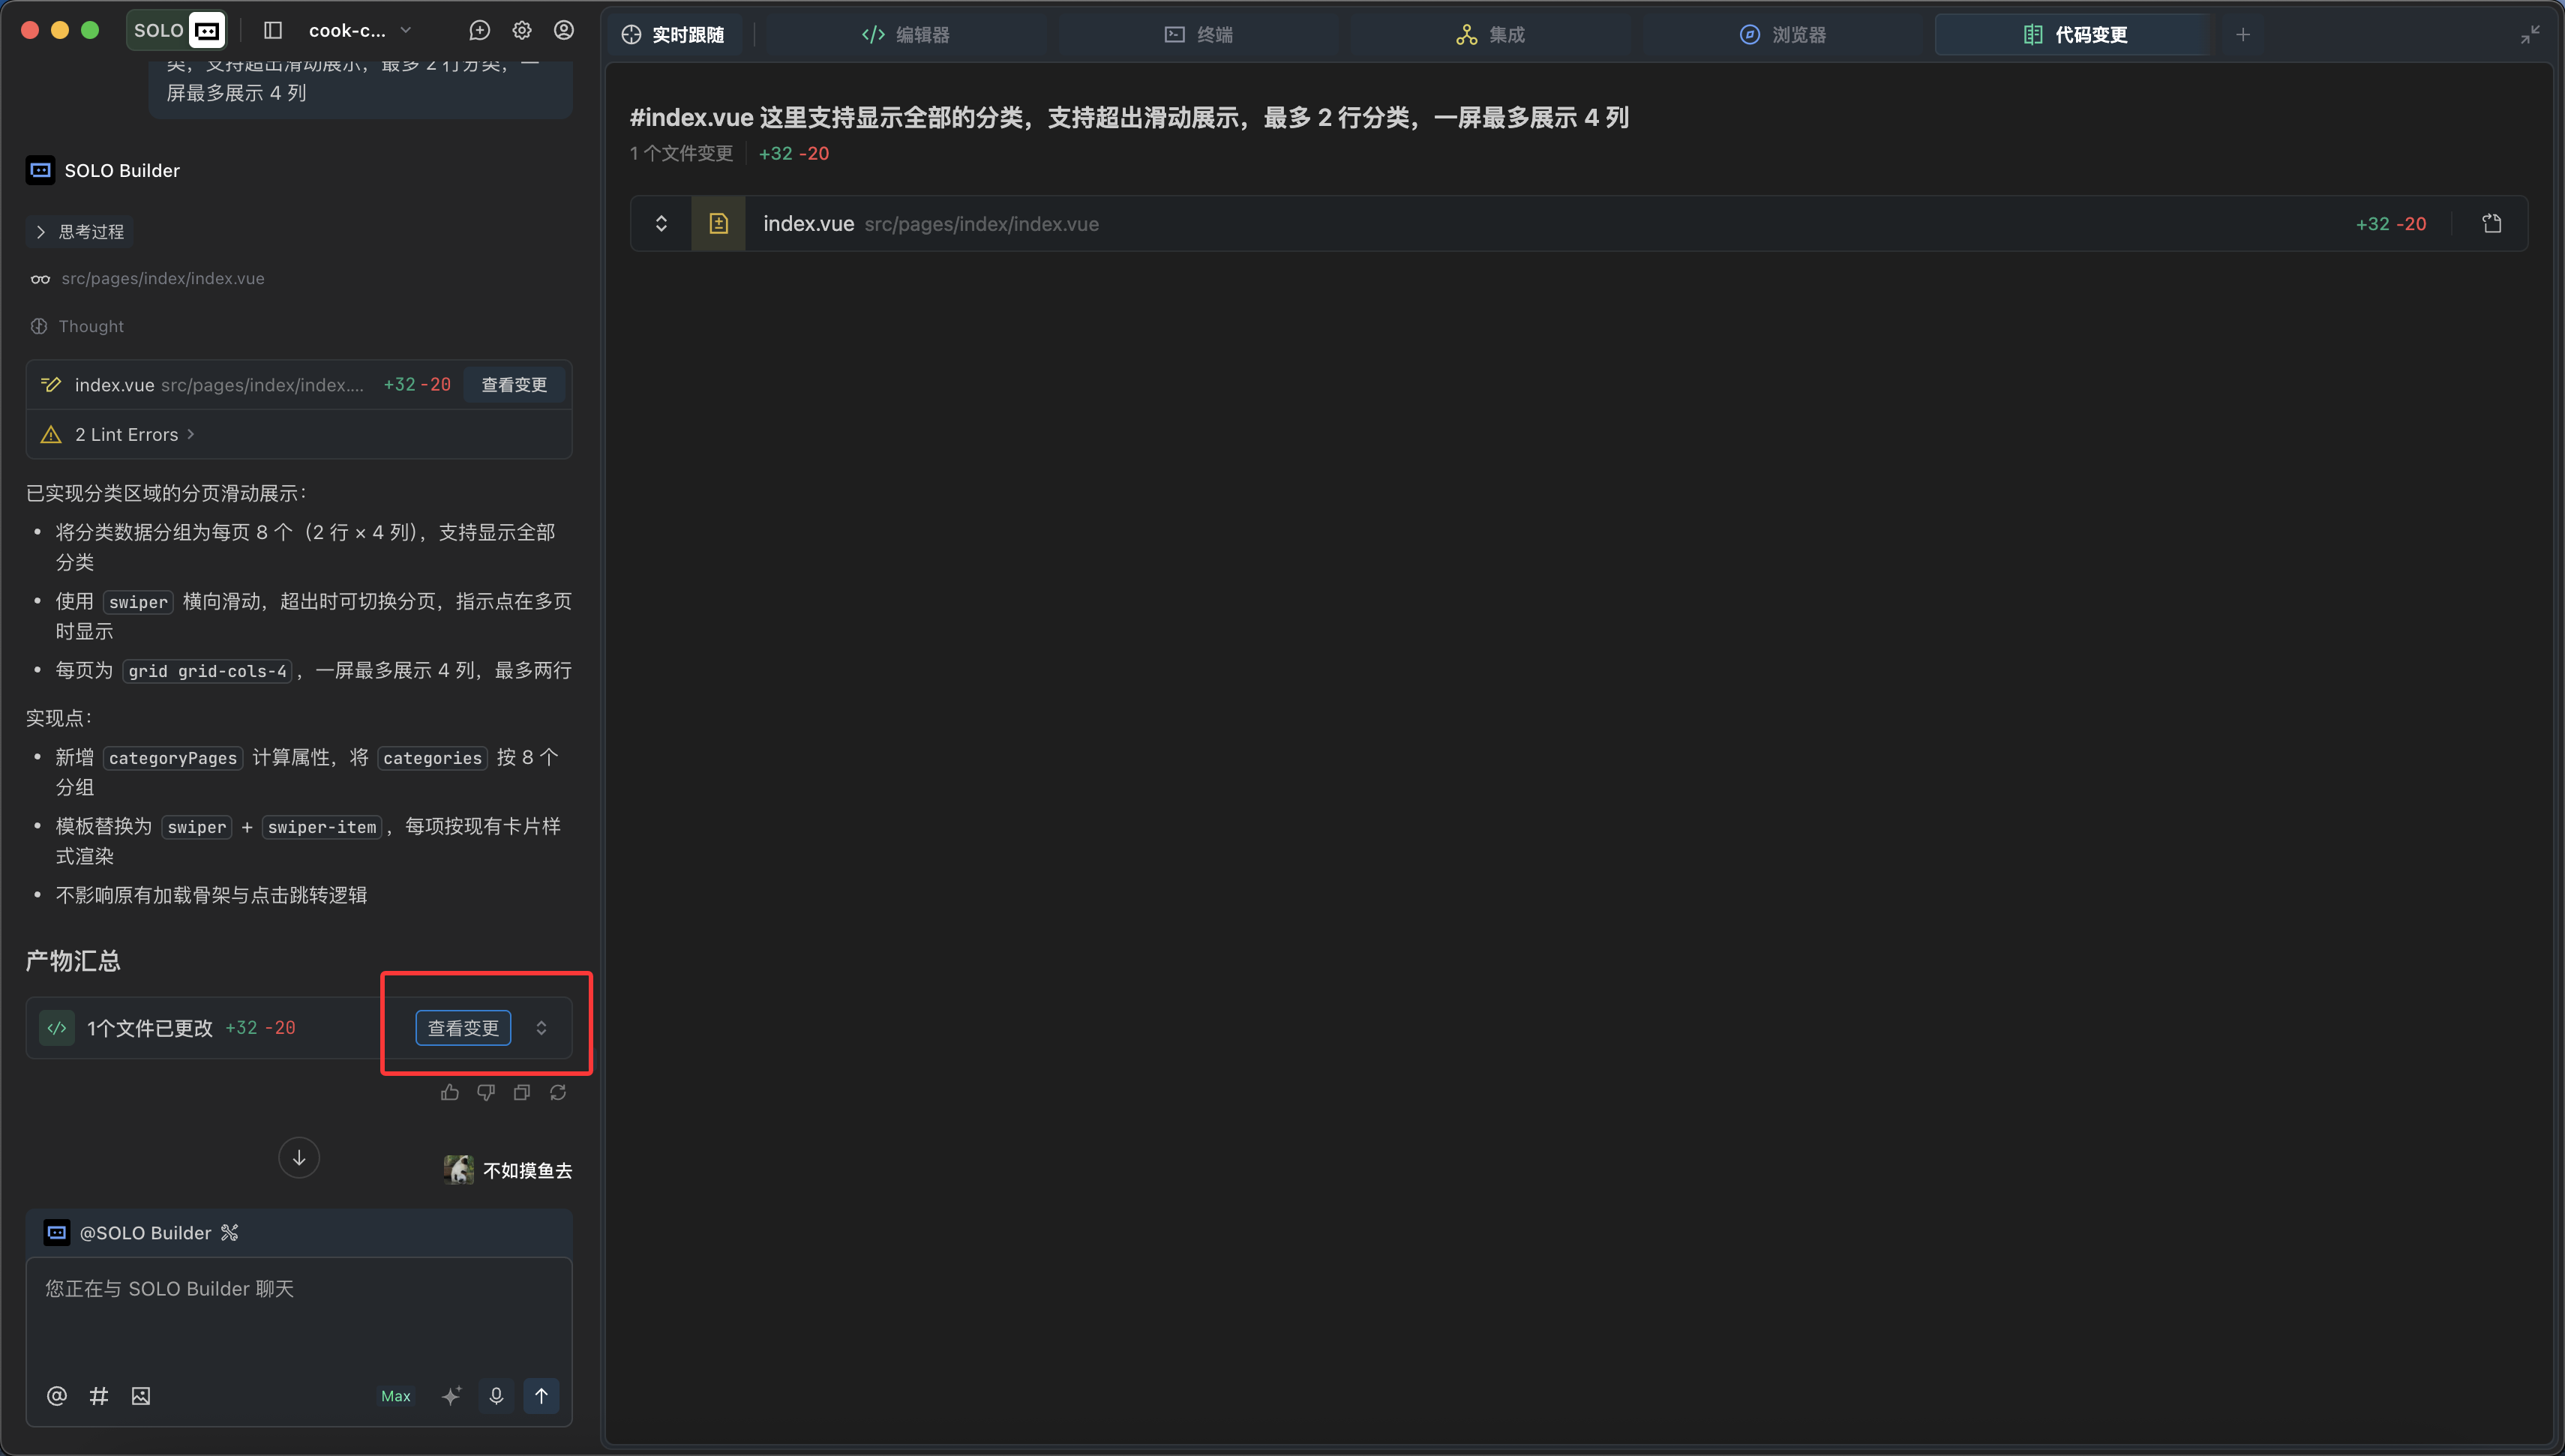Image resolution: width=2565 pixels, height=1456 pixels.
Task: Expand the 思考过程 section
Action: point(80,231)
